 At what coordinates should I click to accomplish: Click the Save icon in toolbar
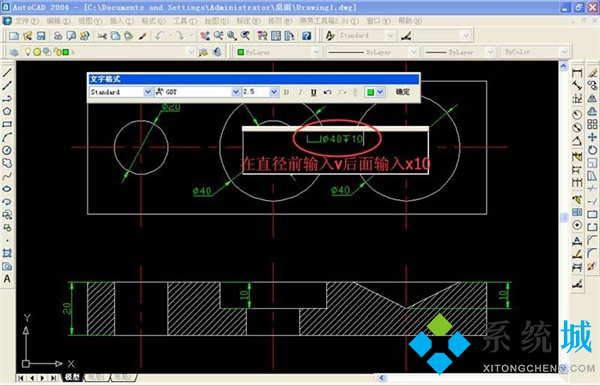coord(41,36)
